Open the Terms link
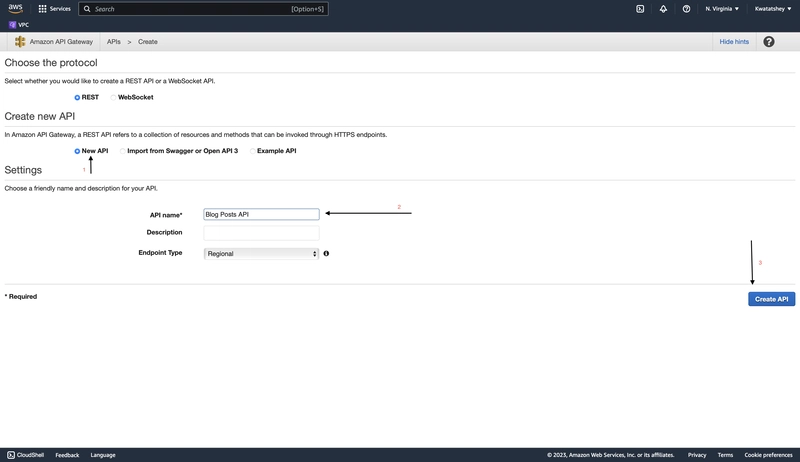This screenshot has width=800, height=462. (725, 455)
